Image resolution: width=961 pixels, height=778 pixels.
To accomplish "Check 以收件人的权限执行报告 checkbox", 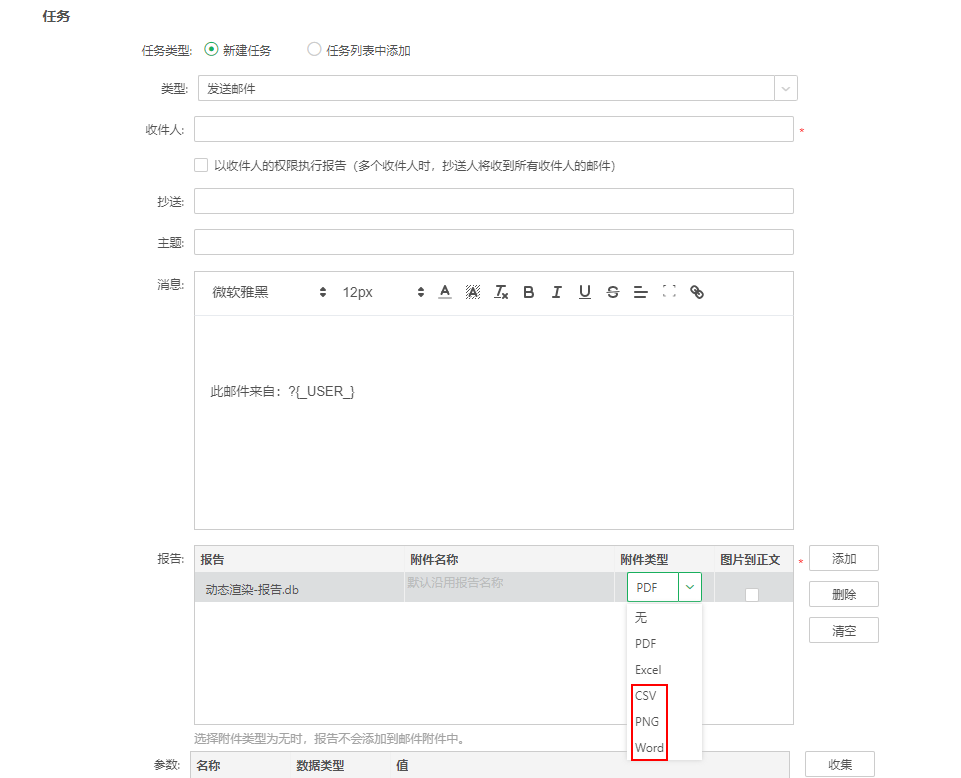I will [x=200, y=165].
